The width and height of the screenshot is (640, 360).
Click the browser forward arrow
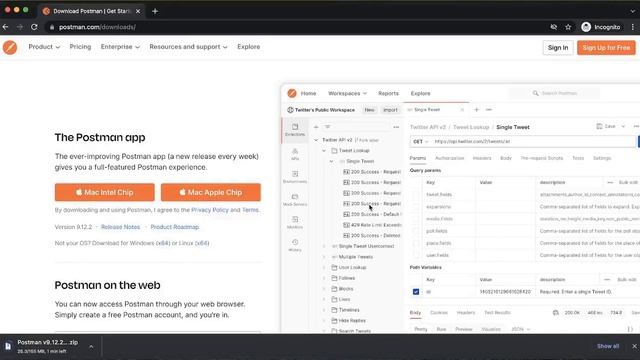(x=20, y=27)
